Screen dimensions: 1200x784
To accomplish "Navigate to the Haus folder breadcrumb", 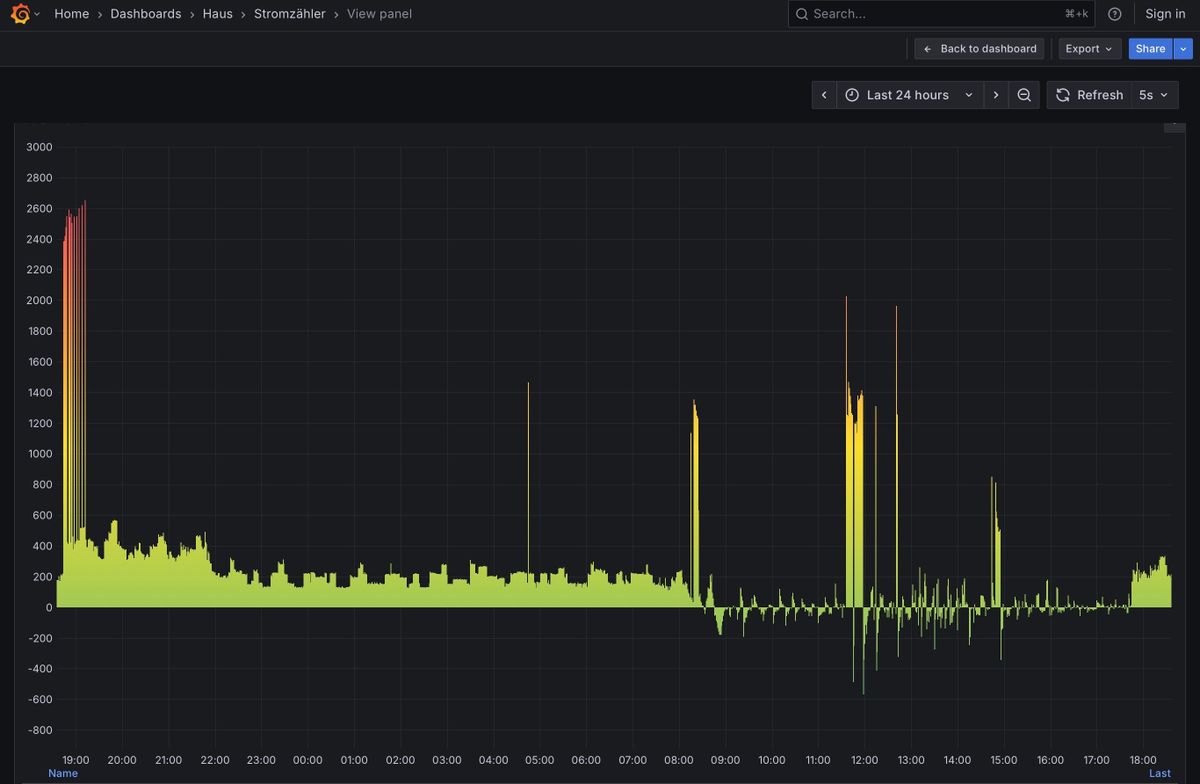I will coord(217,14).
